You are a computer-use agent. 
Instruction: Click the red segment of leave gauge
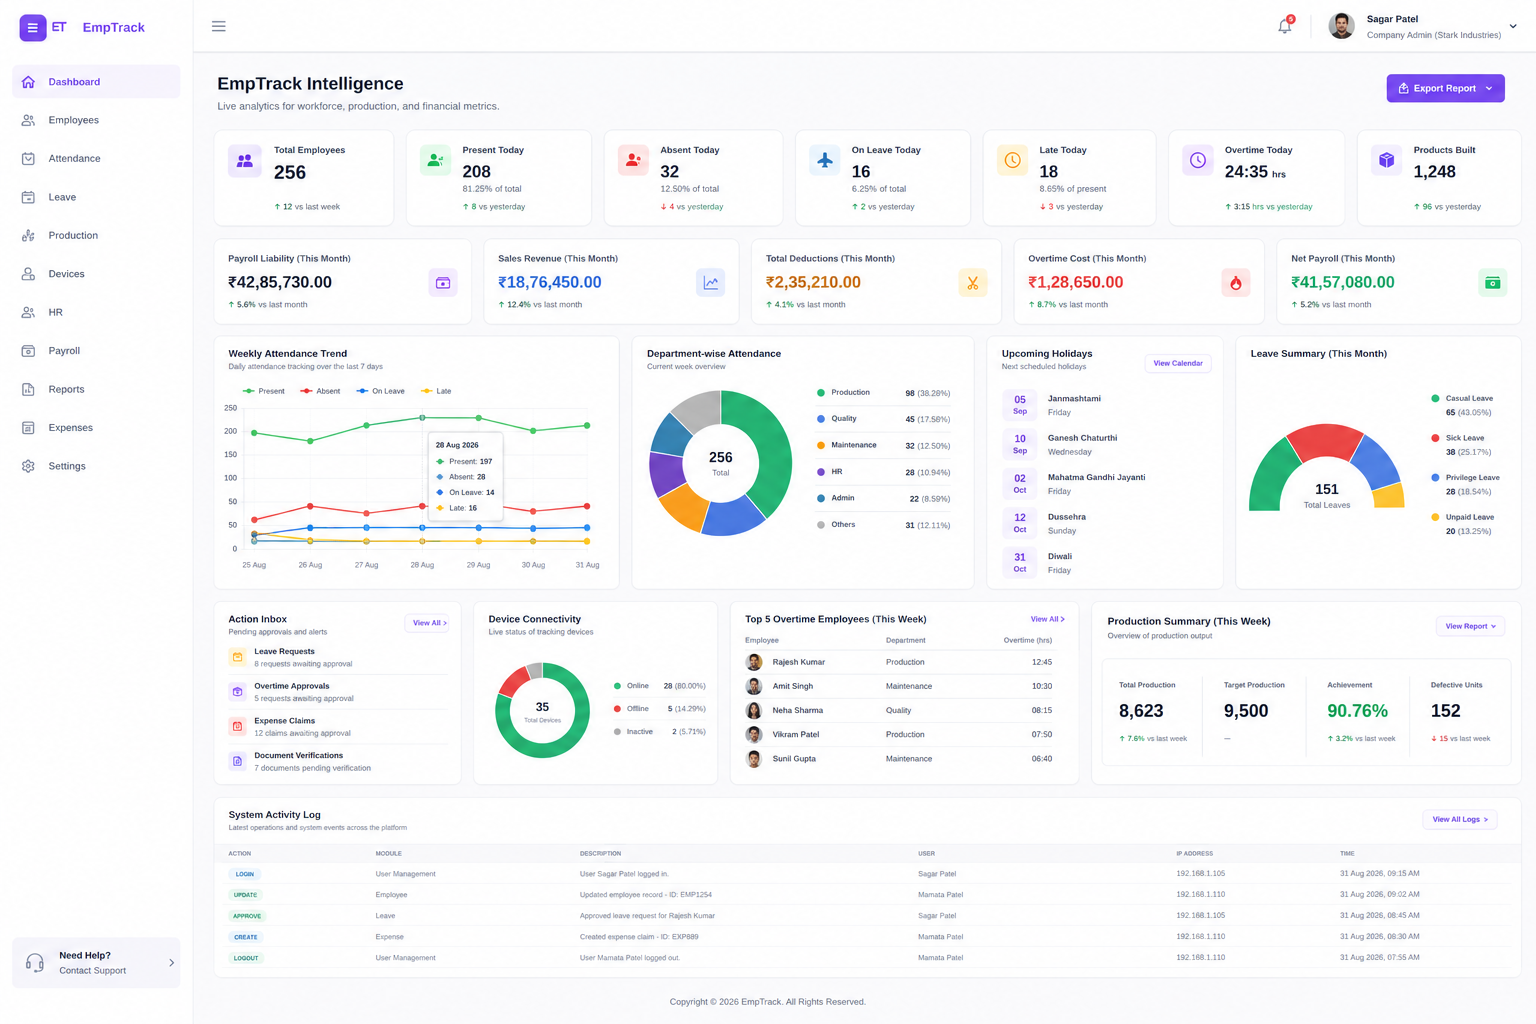[x=1325, y=441]
